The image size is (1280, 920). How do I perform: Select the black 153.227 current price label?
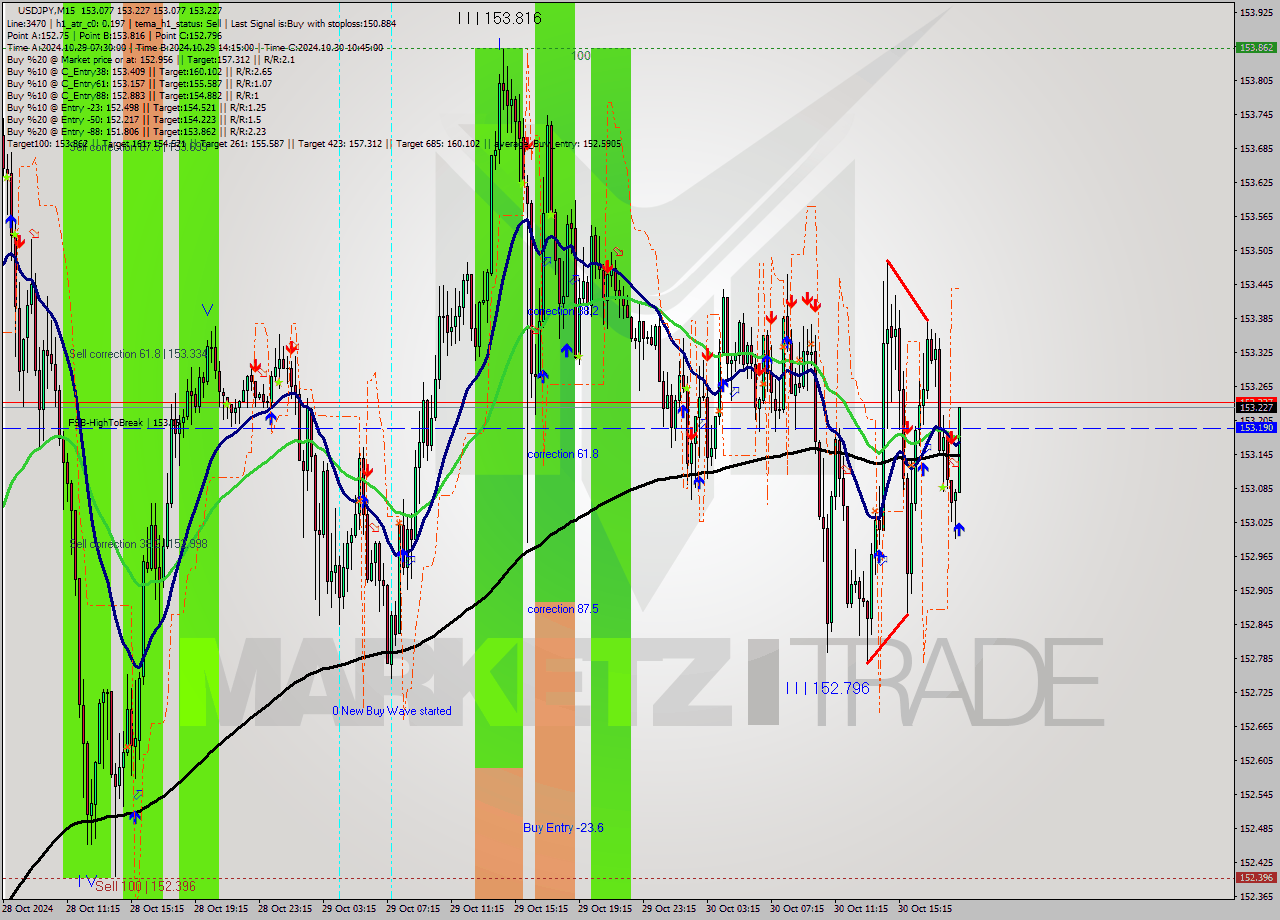click(1256, 407)
